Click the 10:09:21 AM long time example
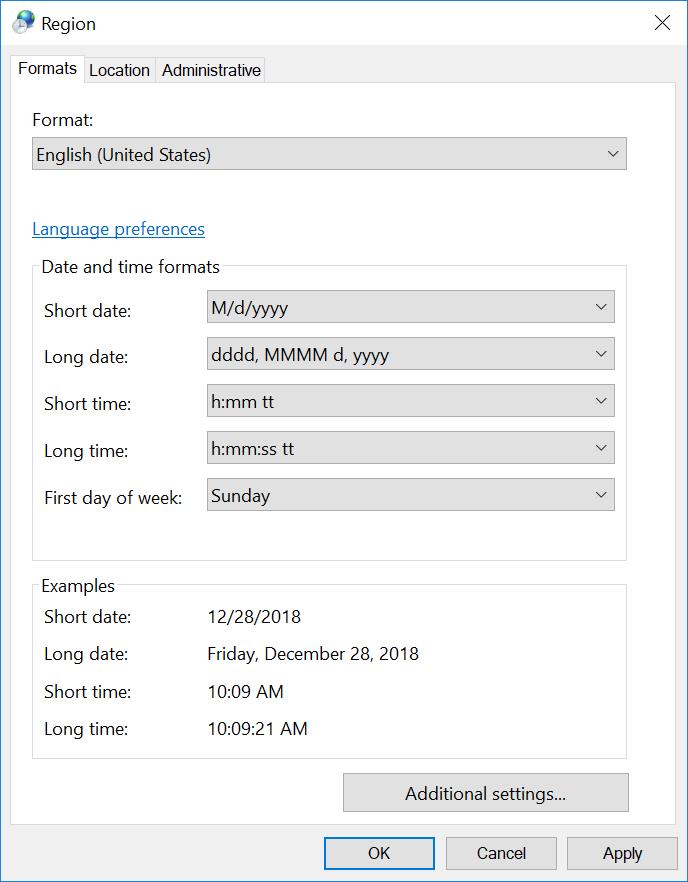Viewport: 688px width, 882px height. coord(257,729)
